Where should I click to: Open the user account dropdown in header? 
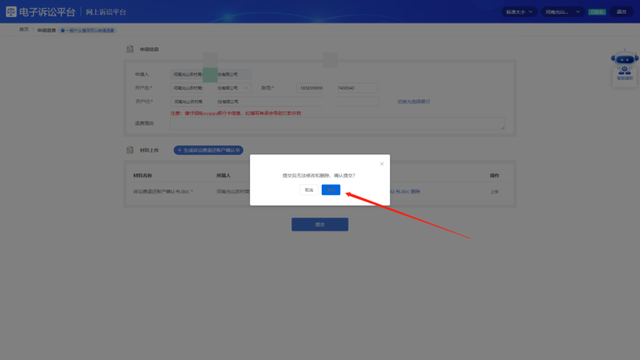click(562, 12)
